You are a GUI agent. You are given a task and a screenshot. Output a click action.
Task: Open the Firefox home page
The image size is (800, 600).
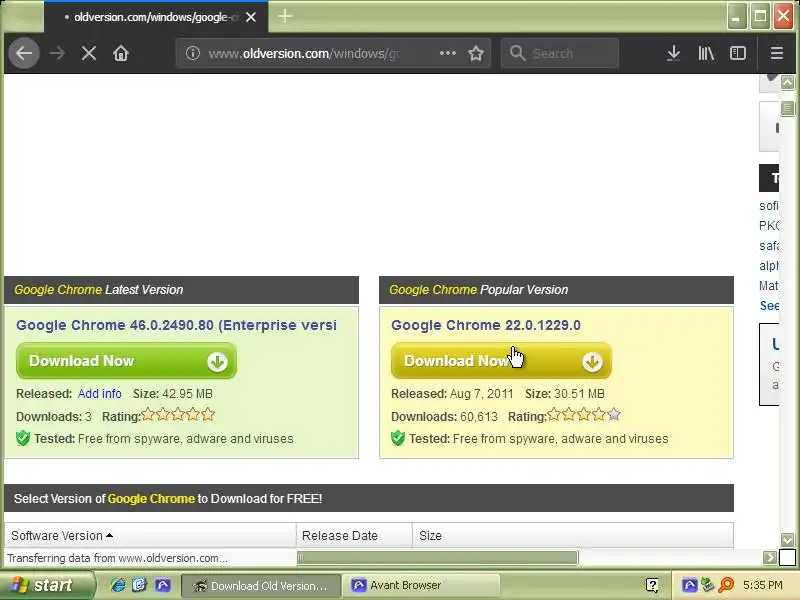(x=121, y=53)
